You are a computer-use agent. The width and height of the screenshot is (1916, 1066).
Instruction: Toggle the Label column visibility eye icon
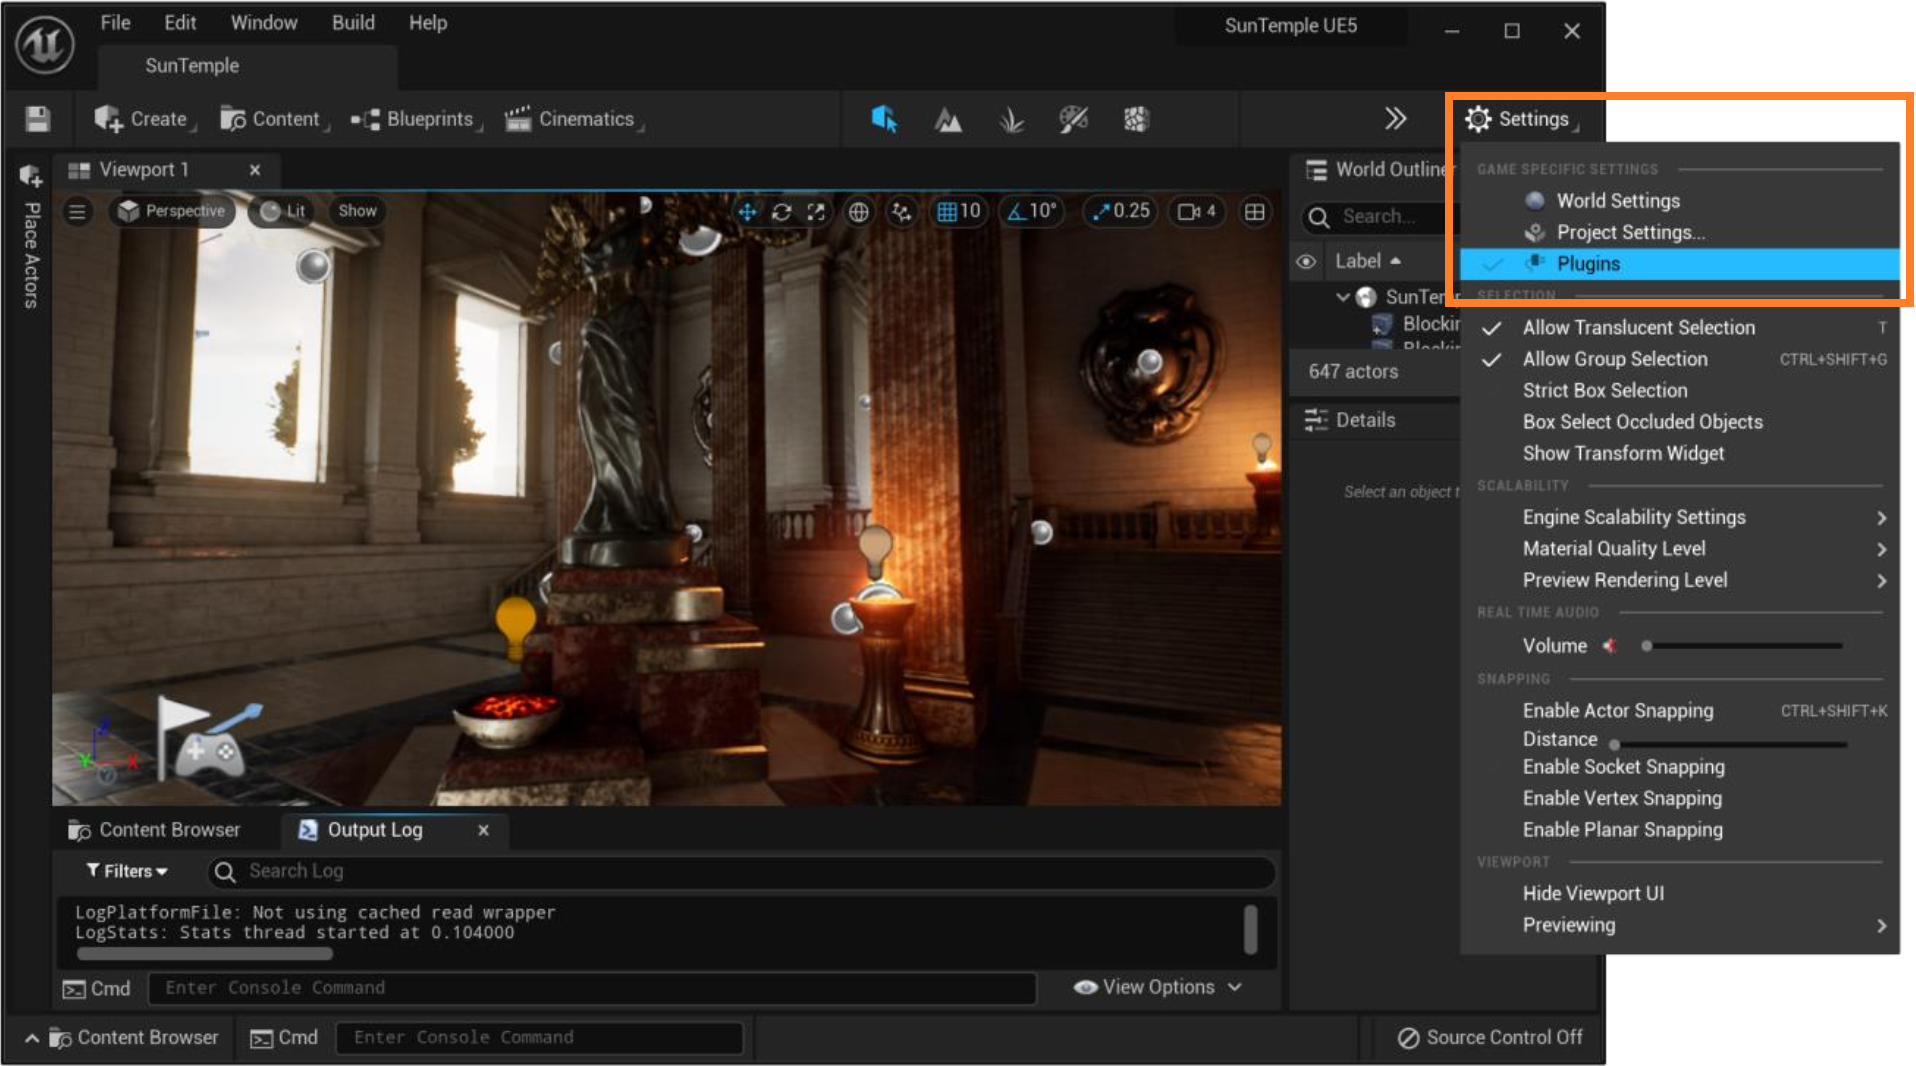(x=1306, y=261)
